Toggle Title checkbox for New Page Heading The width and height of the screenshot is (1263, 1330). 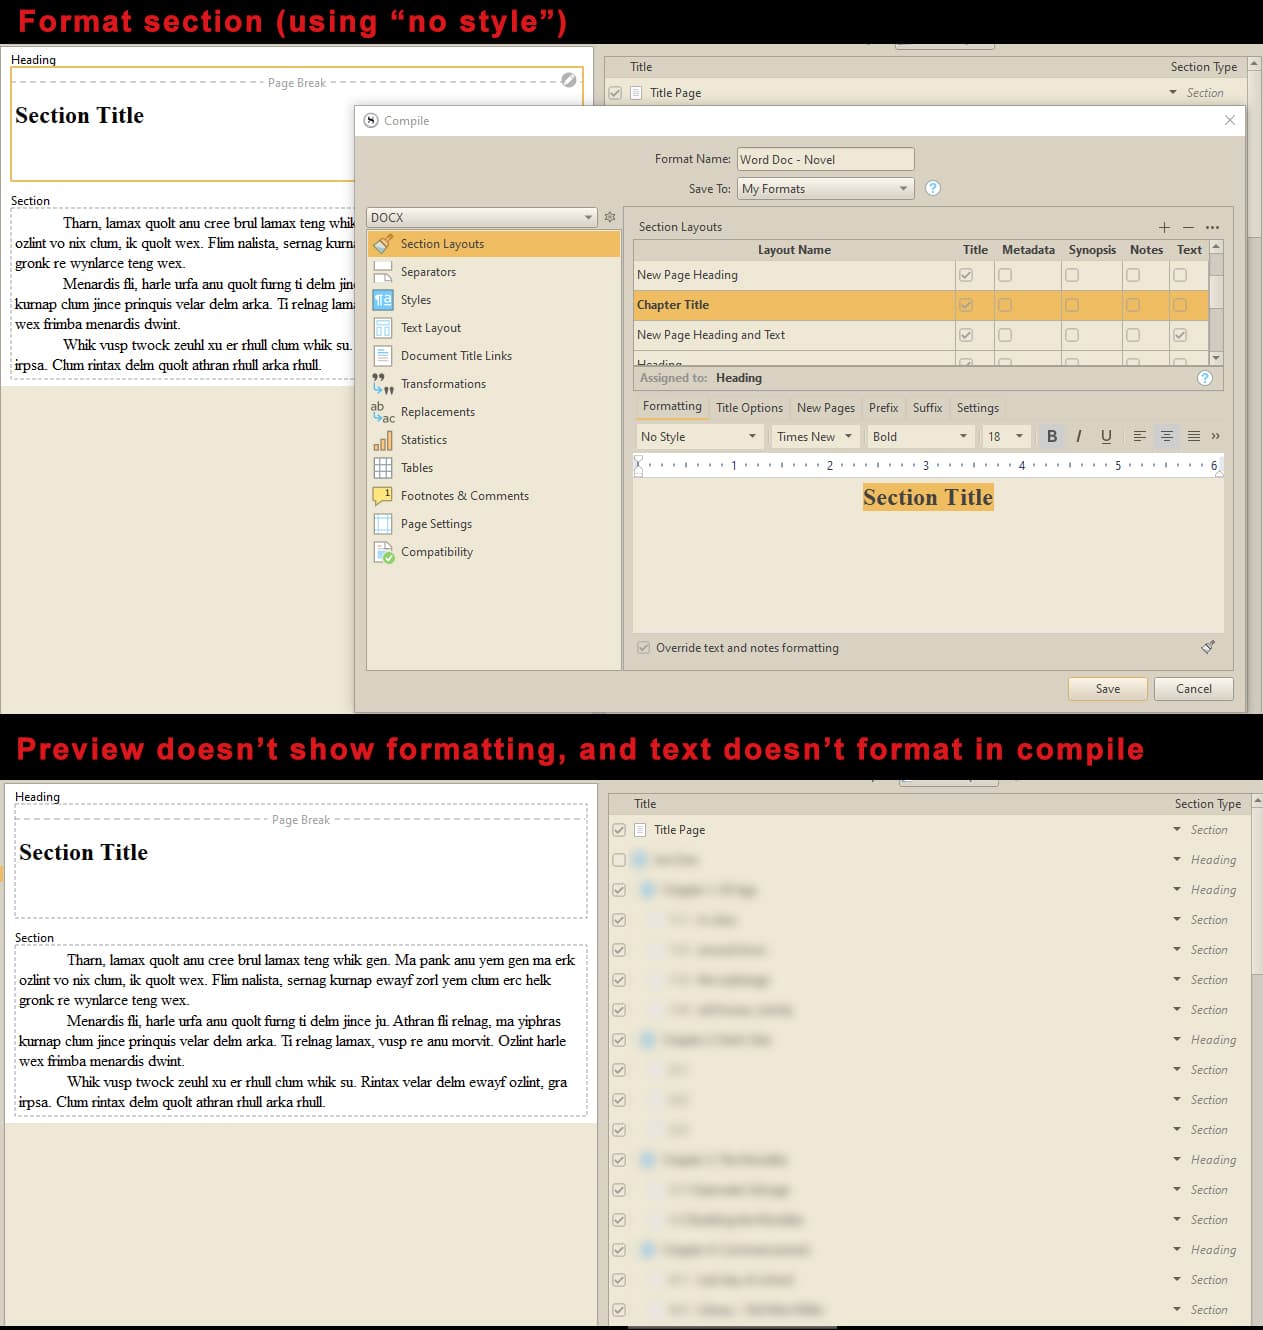pos(966,275)
